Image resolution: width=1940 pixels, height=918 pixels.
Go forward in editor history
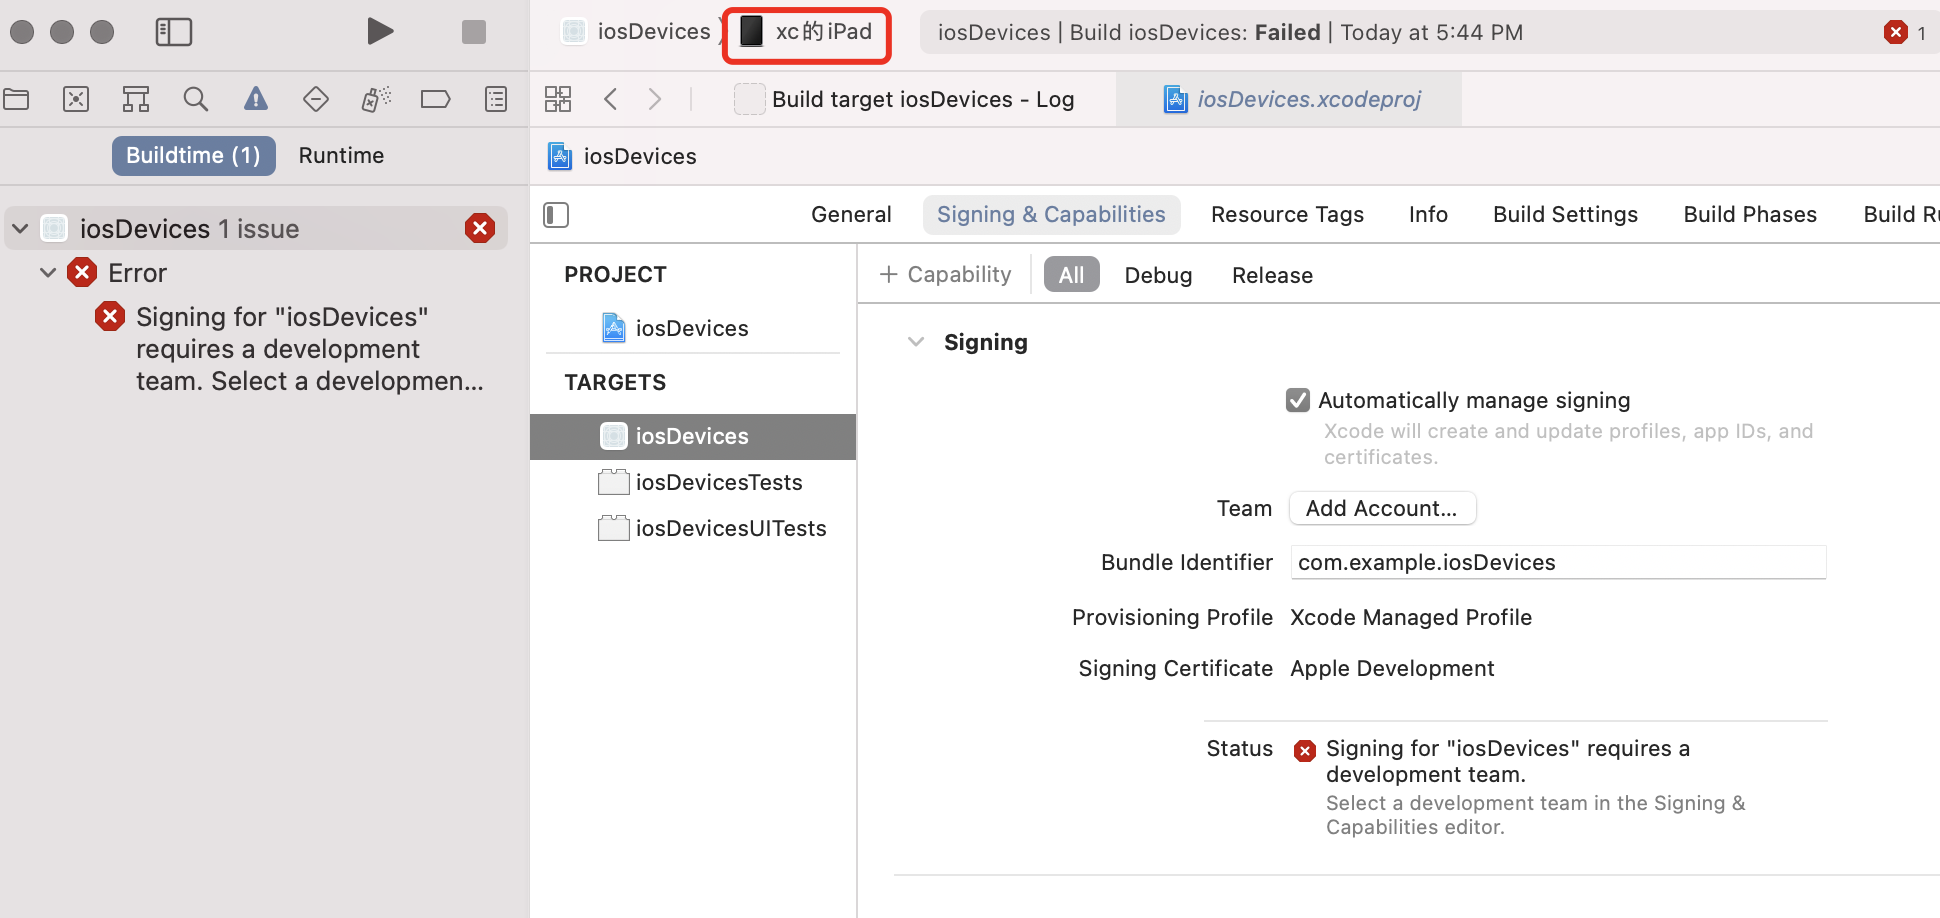655,99
